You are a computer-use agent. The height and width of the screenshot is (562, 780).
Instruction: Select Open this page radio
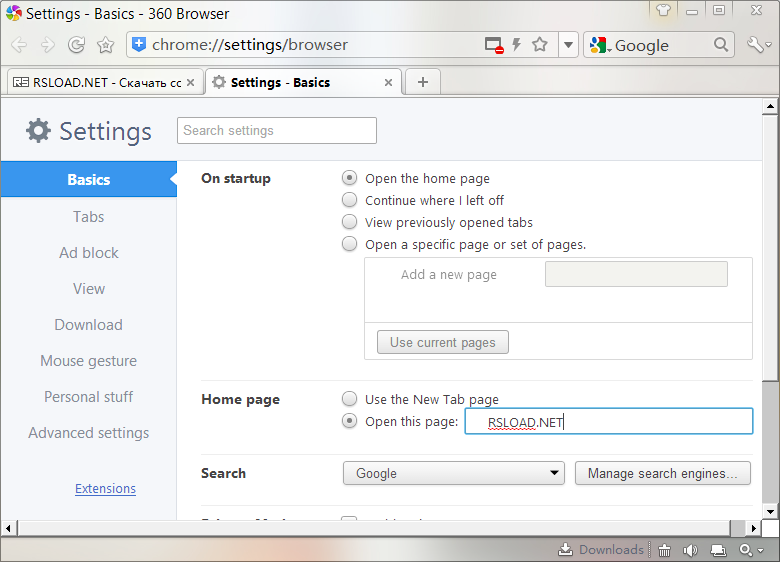click(350, 421)
